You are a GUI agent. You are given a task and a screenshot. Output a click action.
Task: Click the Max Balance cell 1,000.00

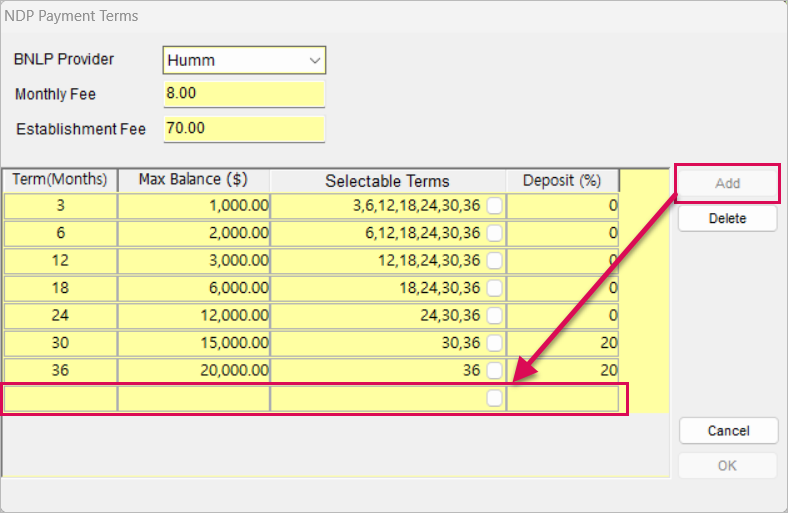tap(194, 206)
